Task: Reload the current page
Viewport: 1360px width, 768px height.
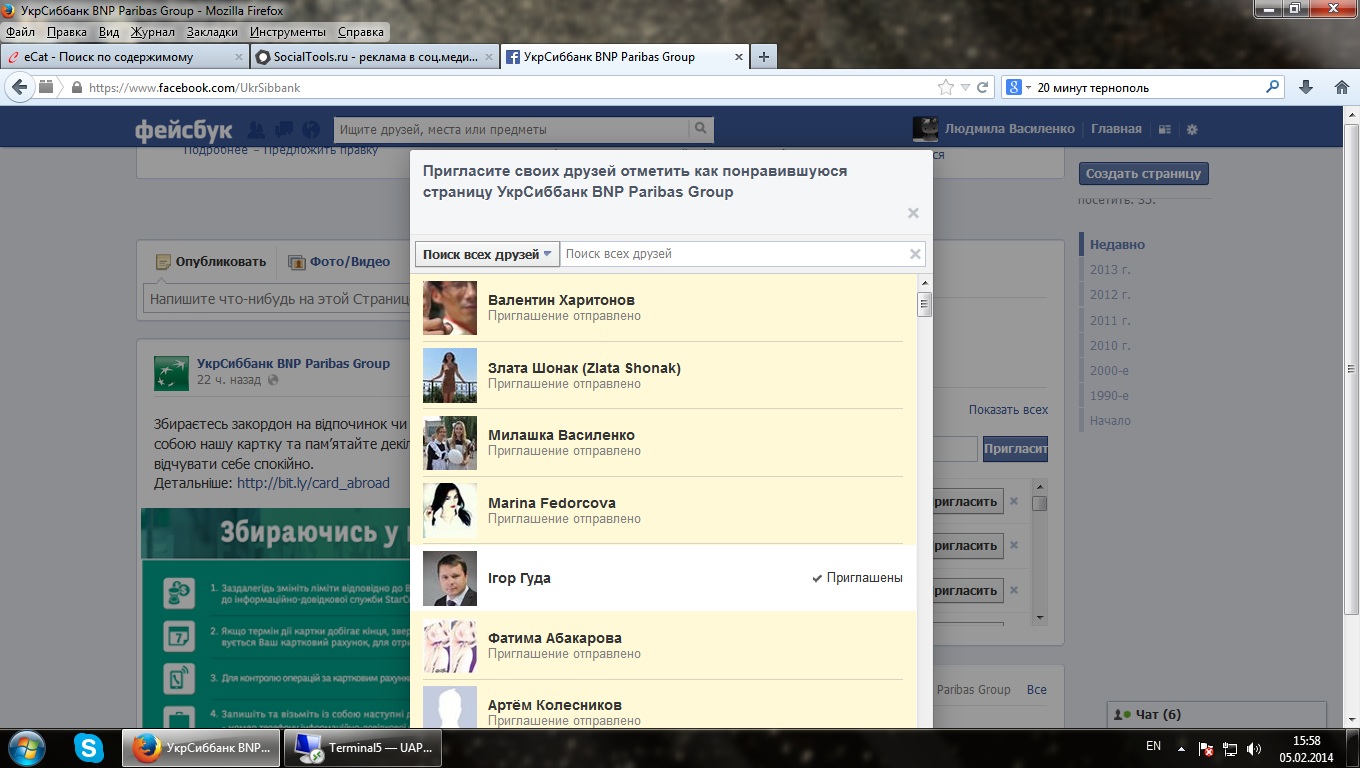Action: [x=982, y=87]
